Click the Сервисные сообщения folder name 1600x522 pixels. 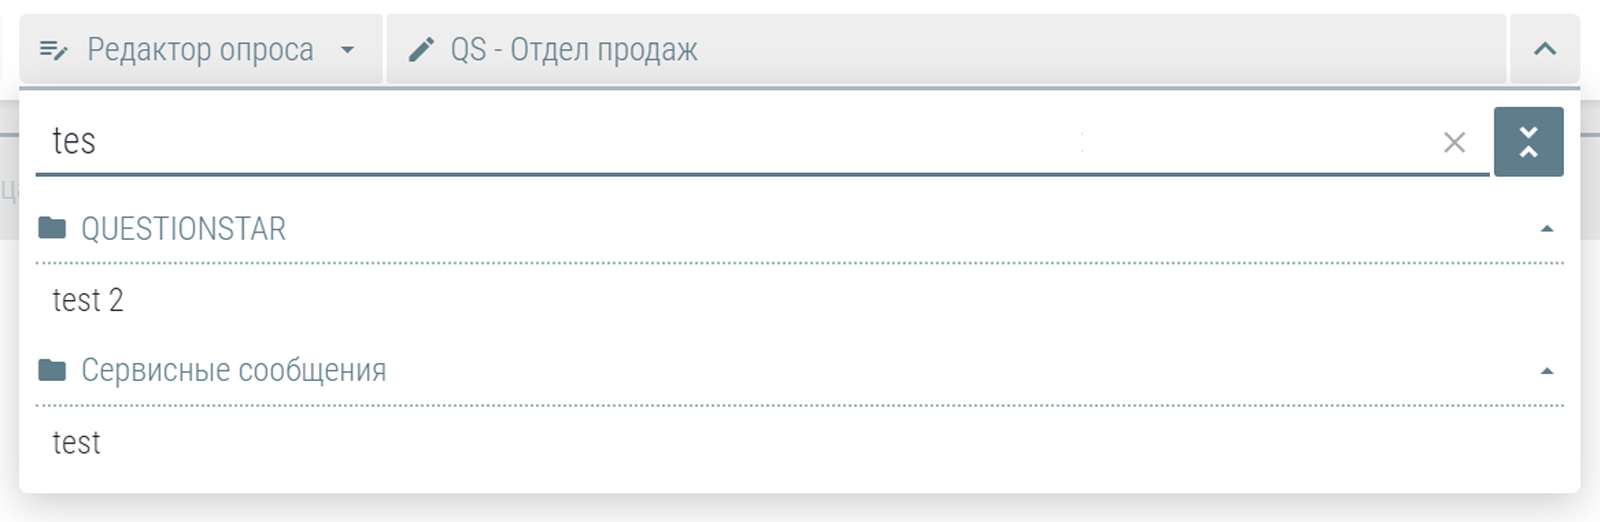233,371
